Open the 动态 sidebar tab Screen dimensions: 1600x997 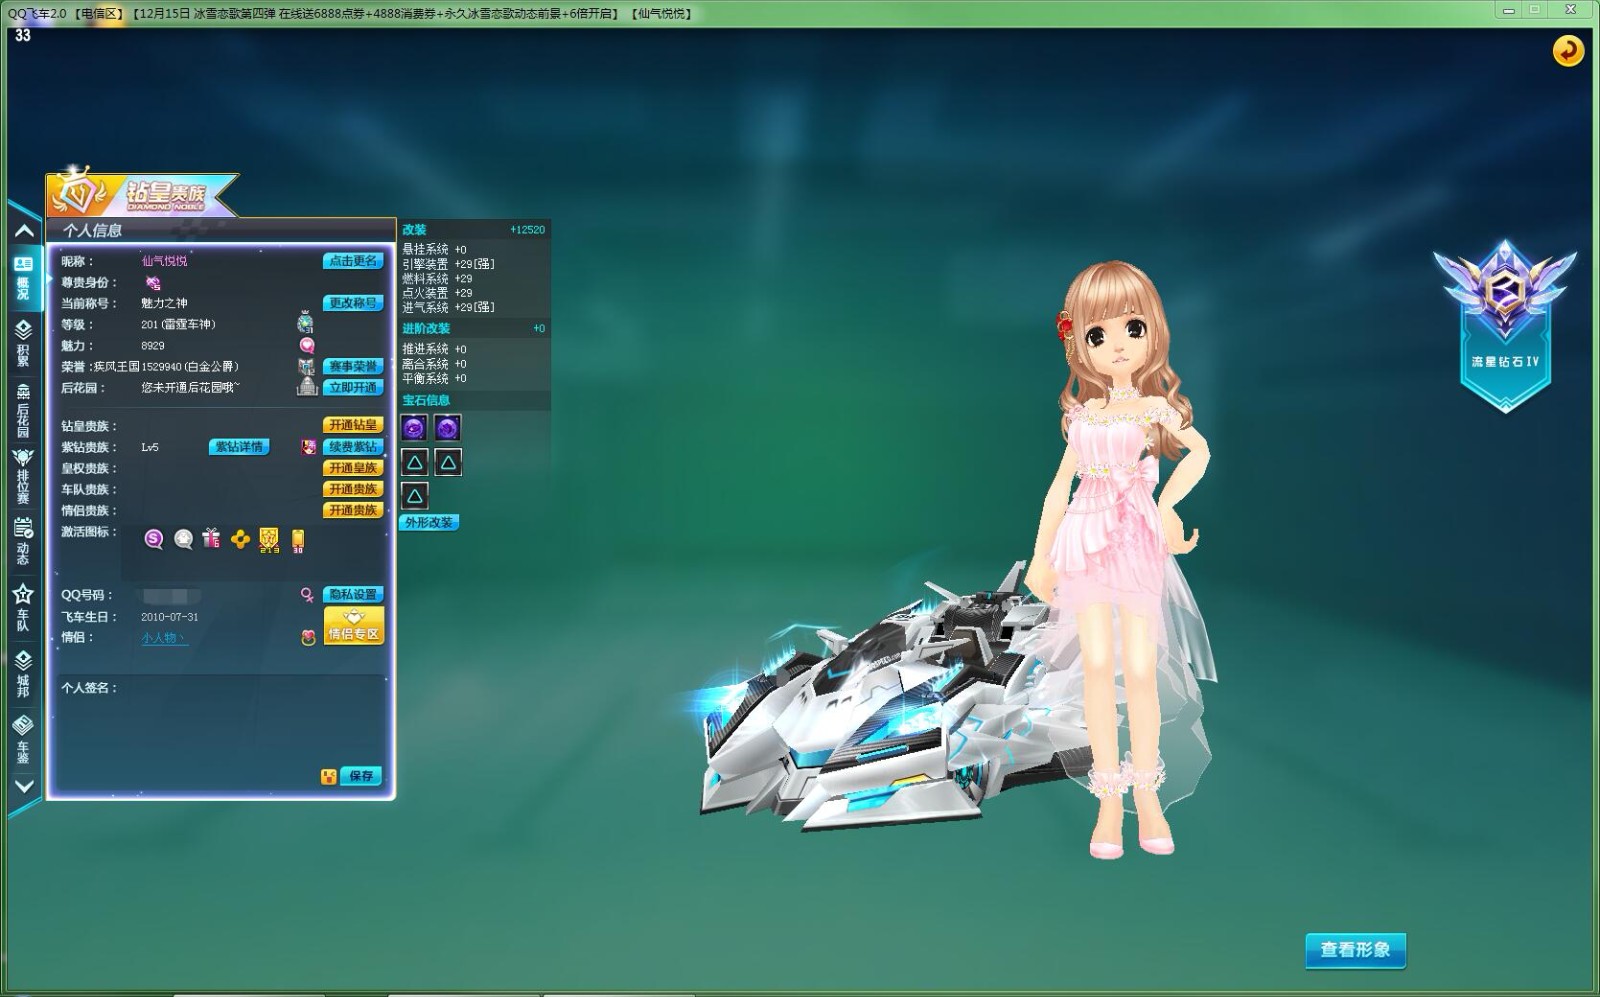pos(23,541)
